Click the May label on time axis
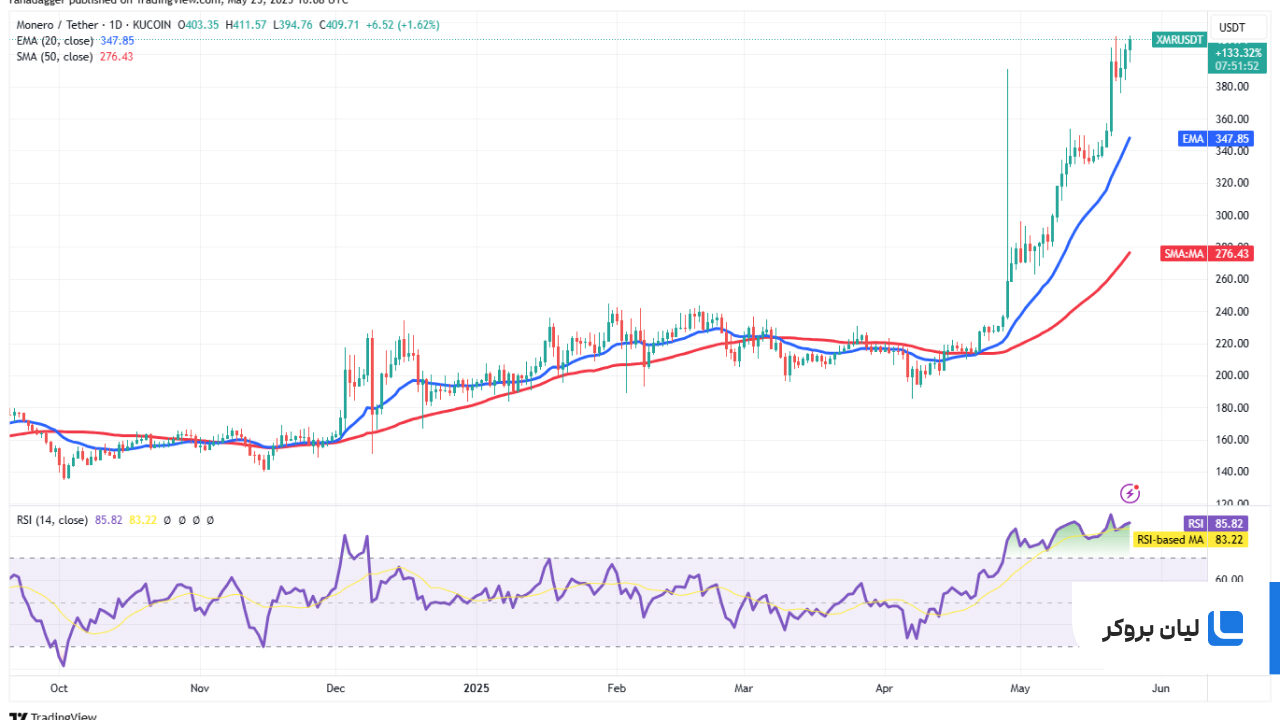Screen dimensions: 1281x720 click(x=1020, y=689)
